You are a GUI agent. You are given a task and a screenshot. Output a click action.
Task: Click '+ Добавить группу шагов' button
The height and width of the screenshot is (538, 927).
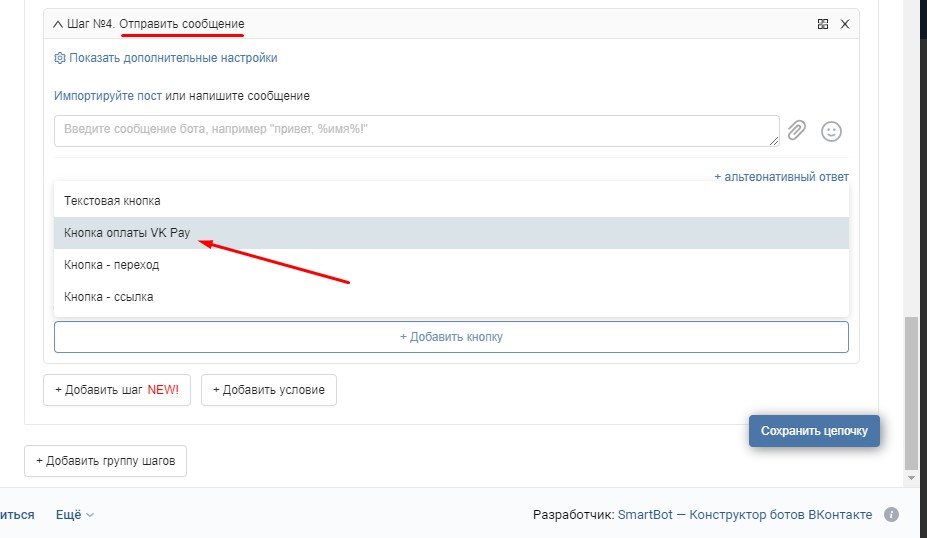[x=105, y=461]
